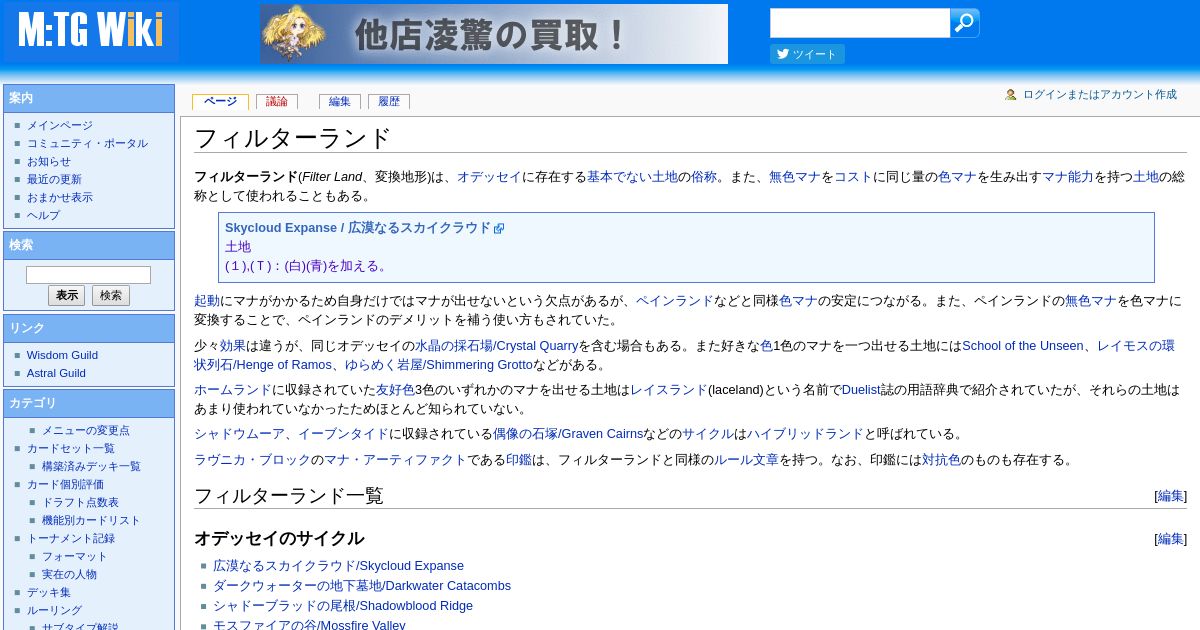The height and width of the screenshot is (630, 1200).
Task: Click ハイブリッドランド link
Action: [x=805, y=434]
